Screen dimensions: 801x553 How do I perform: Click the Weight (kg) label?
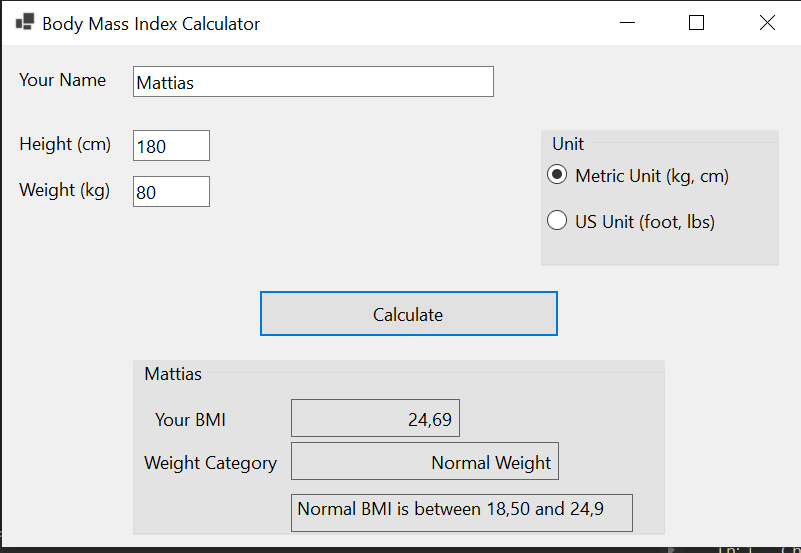[x=64, y=190]
